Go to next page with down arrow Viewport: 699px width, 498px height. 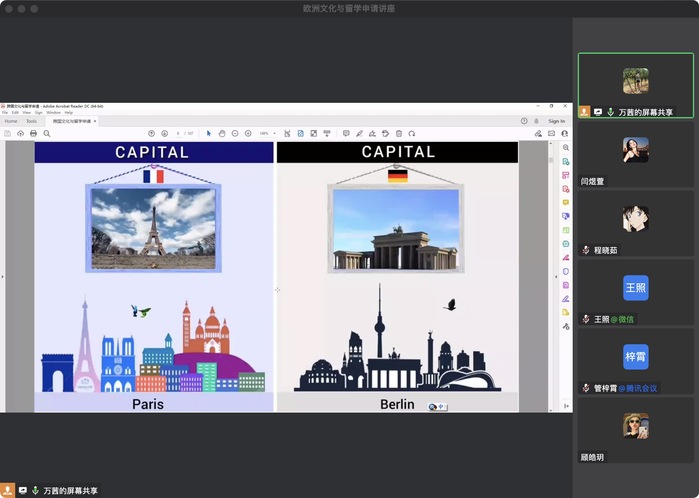click(x=165, y=133)
